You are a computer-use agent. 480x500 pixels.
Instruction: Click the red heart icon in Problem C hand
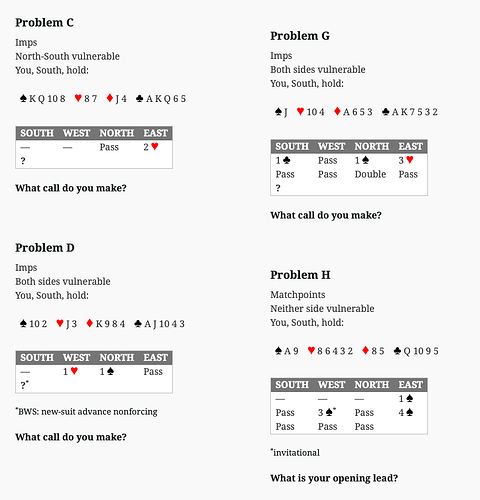pos(78,98)
